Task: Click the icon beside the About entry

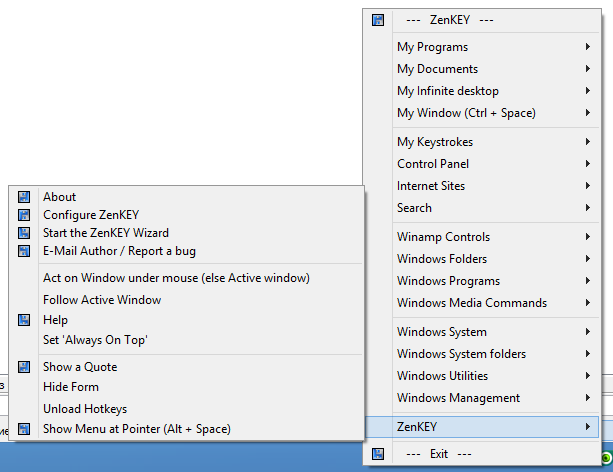Action: click(24, 197)
